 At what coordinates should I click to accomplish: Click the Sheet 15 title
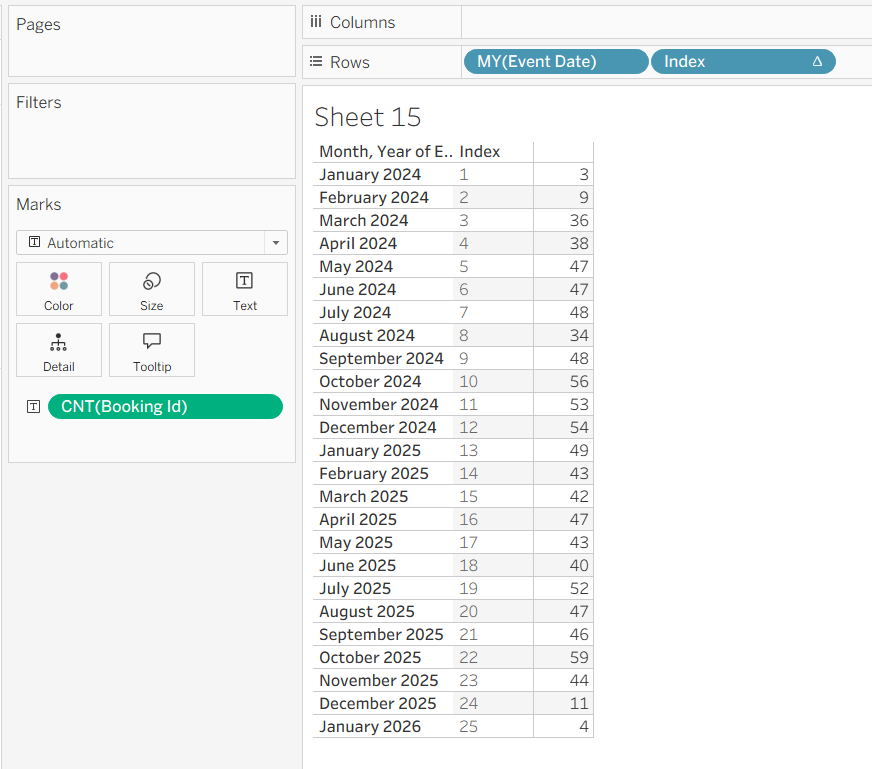pos(368,117)
